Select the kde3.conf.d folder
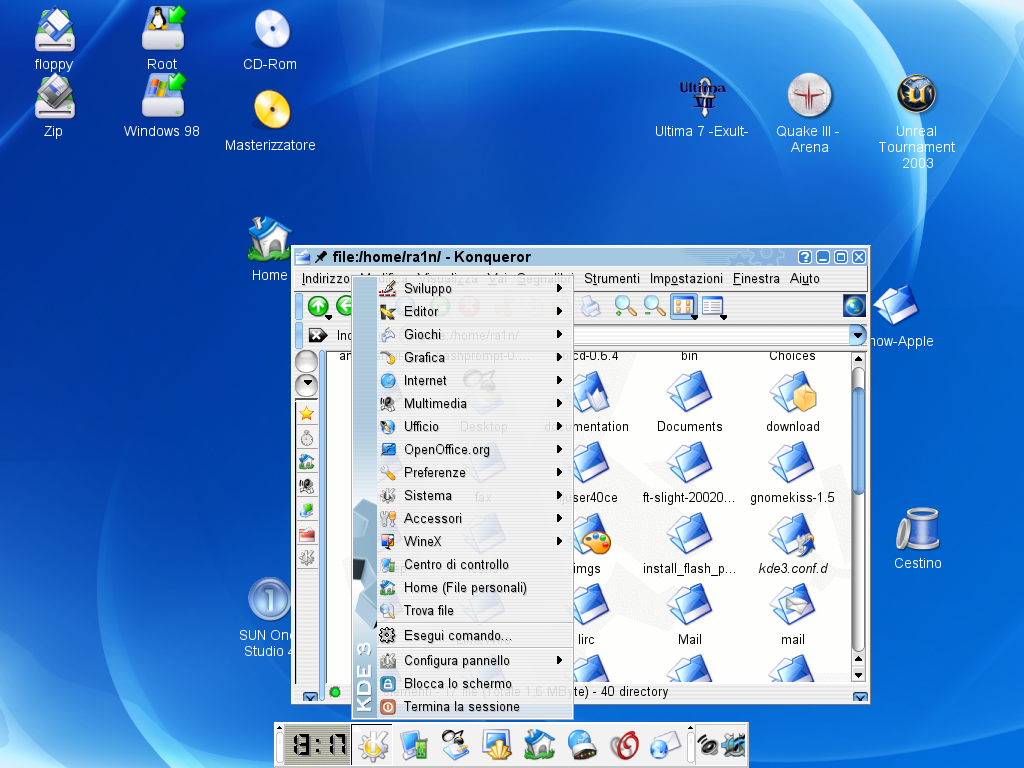Image resolution: width=1024 pixels, height=768 pixels. coord(793,545)
